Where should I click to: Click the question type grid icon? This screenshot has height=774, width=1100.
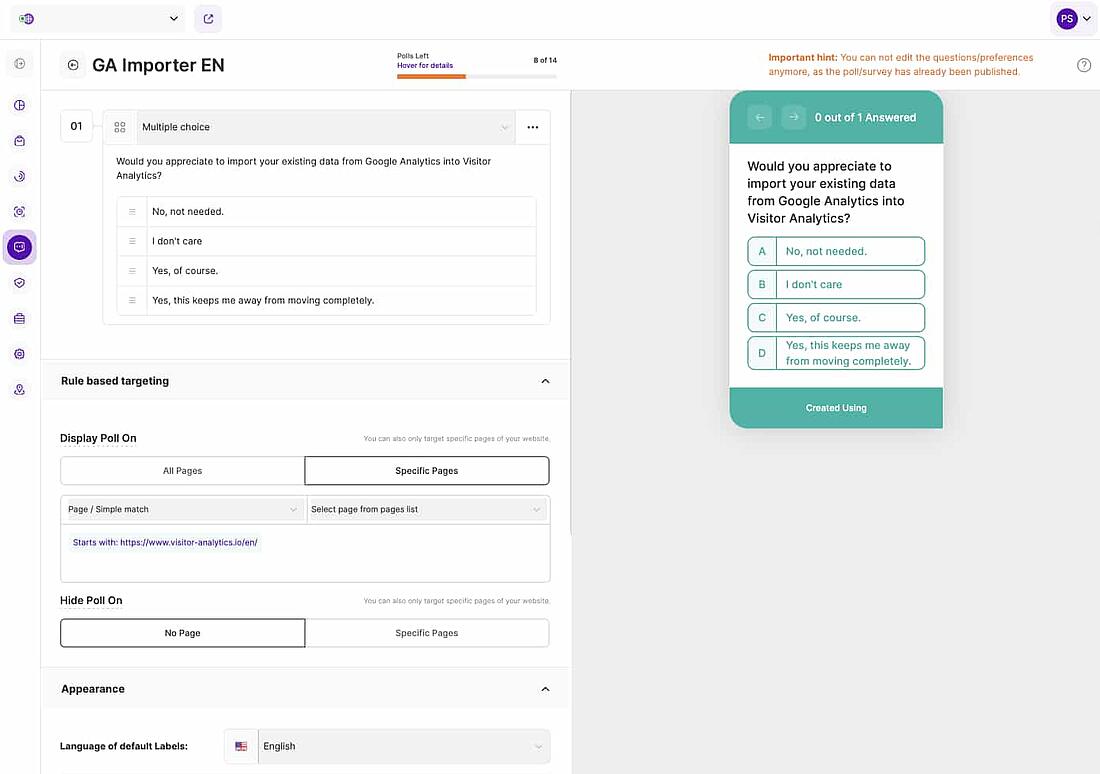click(x=120, y=127)
